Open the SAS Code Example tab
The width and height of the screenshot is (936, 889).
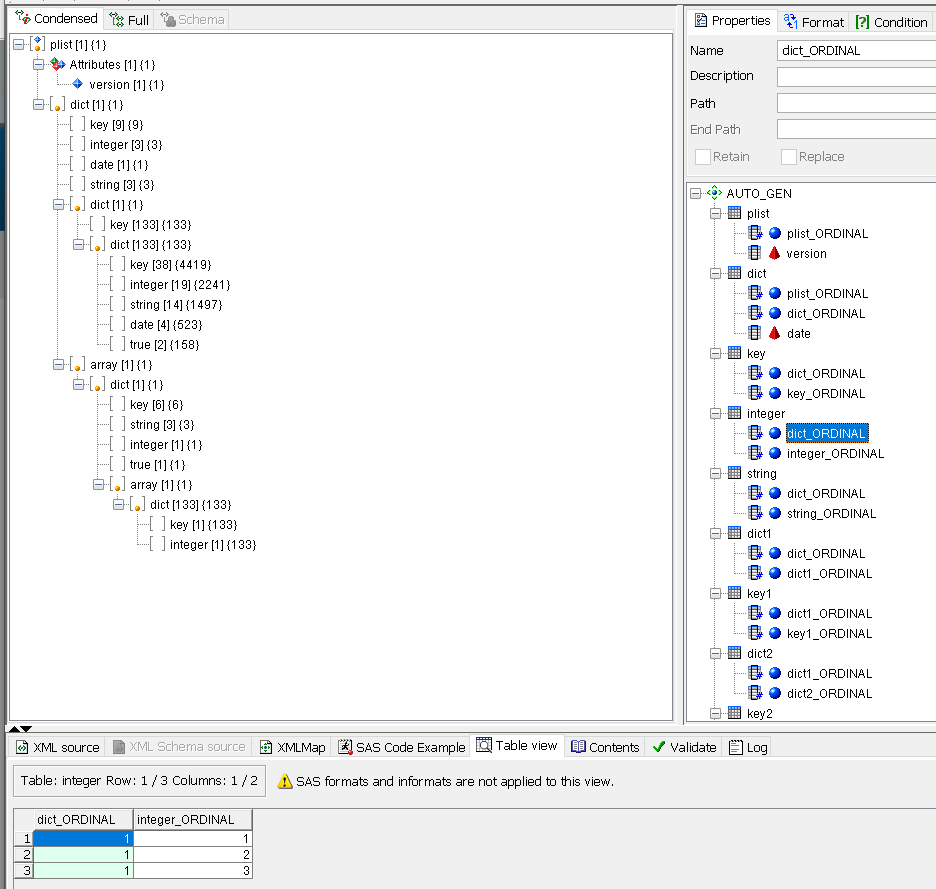[x=402, y=747]
